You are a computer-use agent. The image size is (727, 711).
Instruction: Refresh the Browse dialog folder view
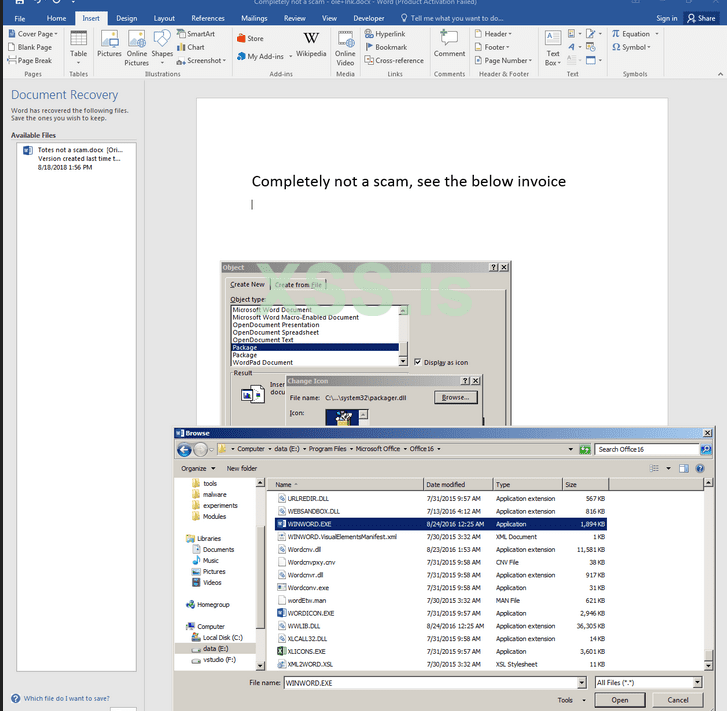tap(585, 449)
